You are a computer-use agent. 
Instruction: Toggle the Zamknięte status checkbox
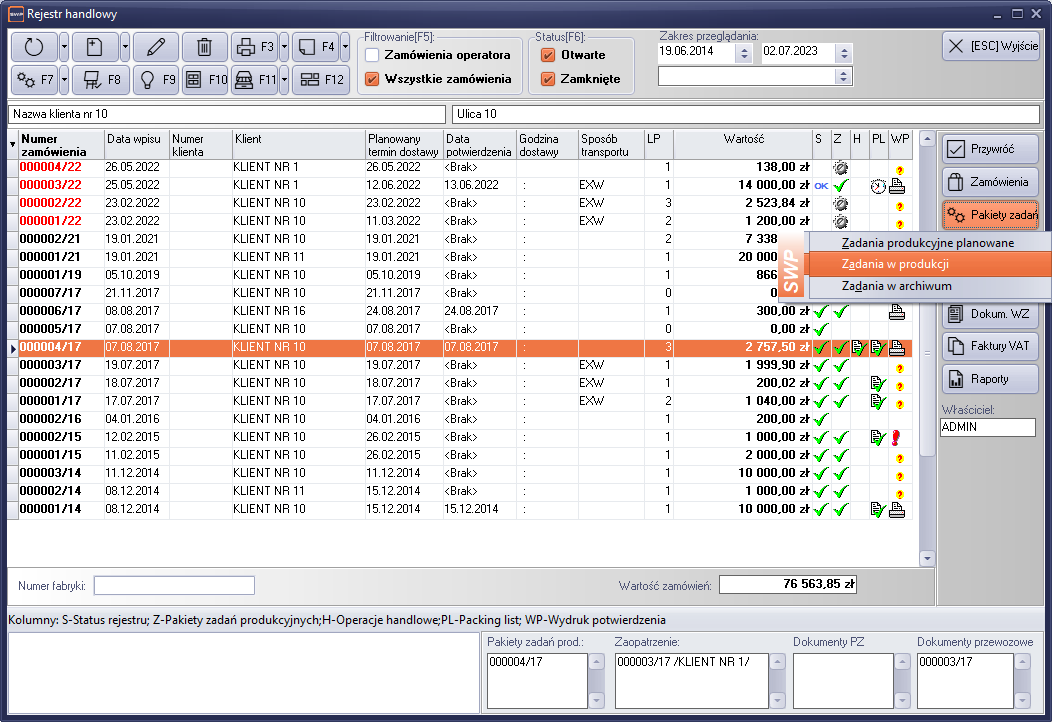(547, 78)
